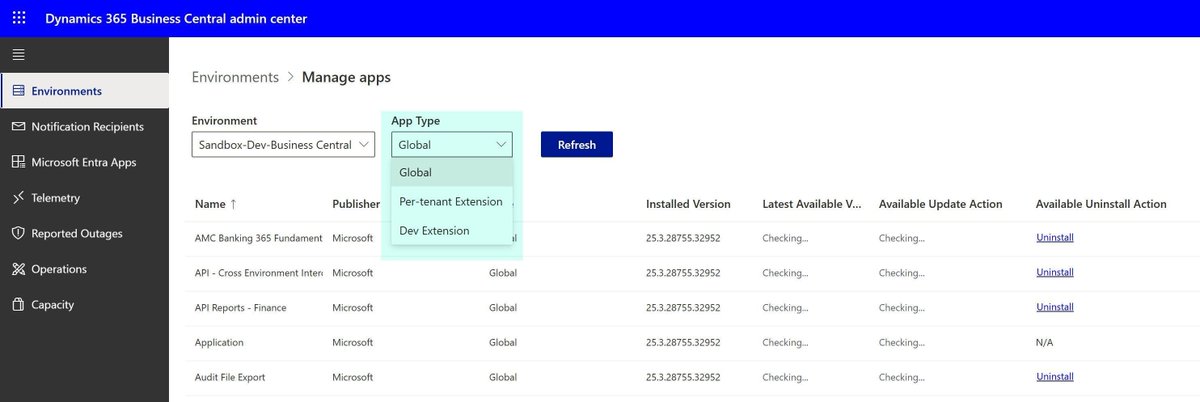Click Available Uninstall Action column header
The width and height of the screenshot is (1200, 402).
(1101, 204)
